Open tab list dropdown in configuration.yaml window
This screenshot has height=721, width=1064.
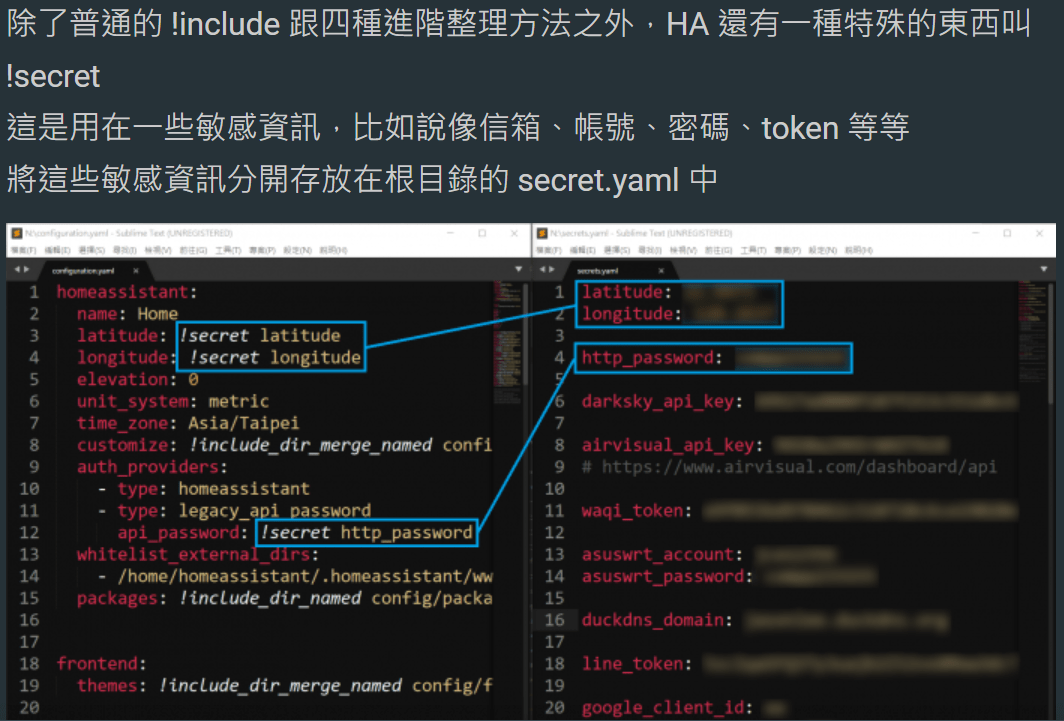click(518, 269)
